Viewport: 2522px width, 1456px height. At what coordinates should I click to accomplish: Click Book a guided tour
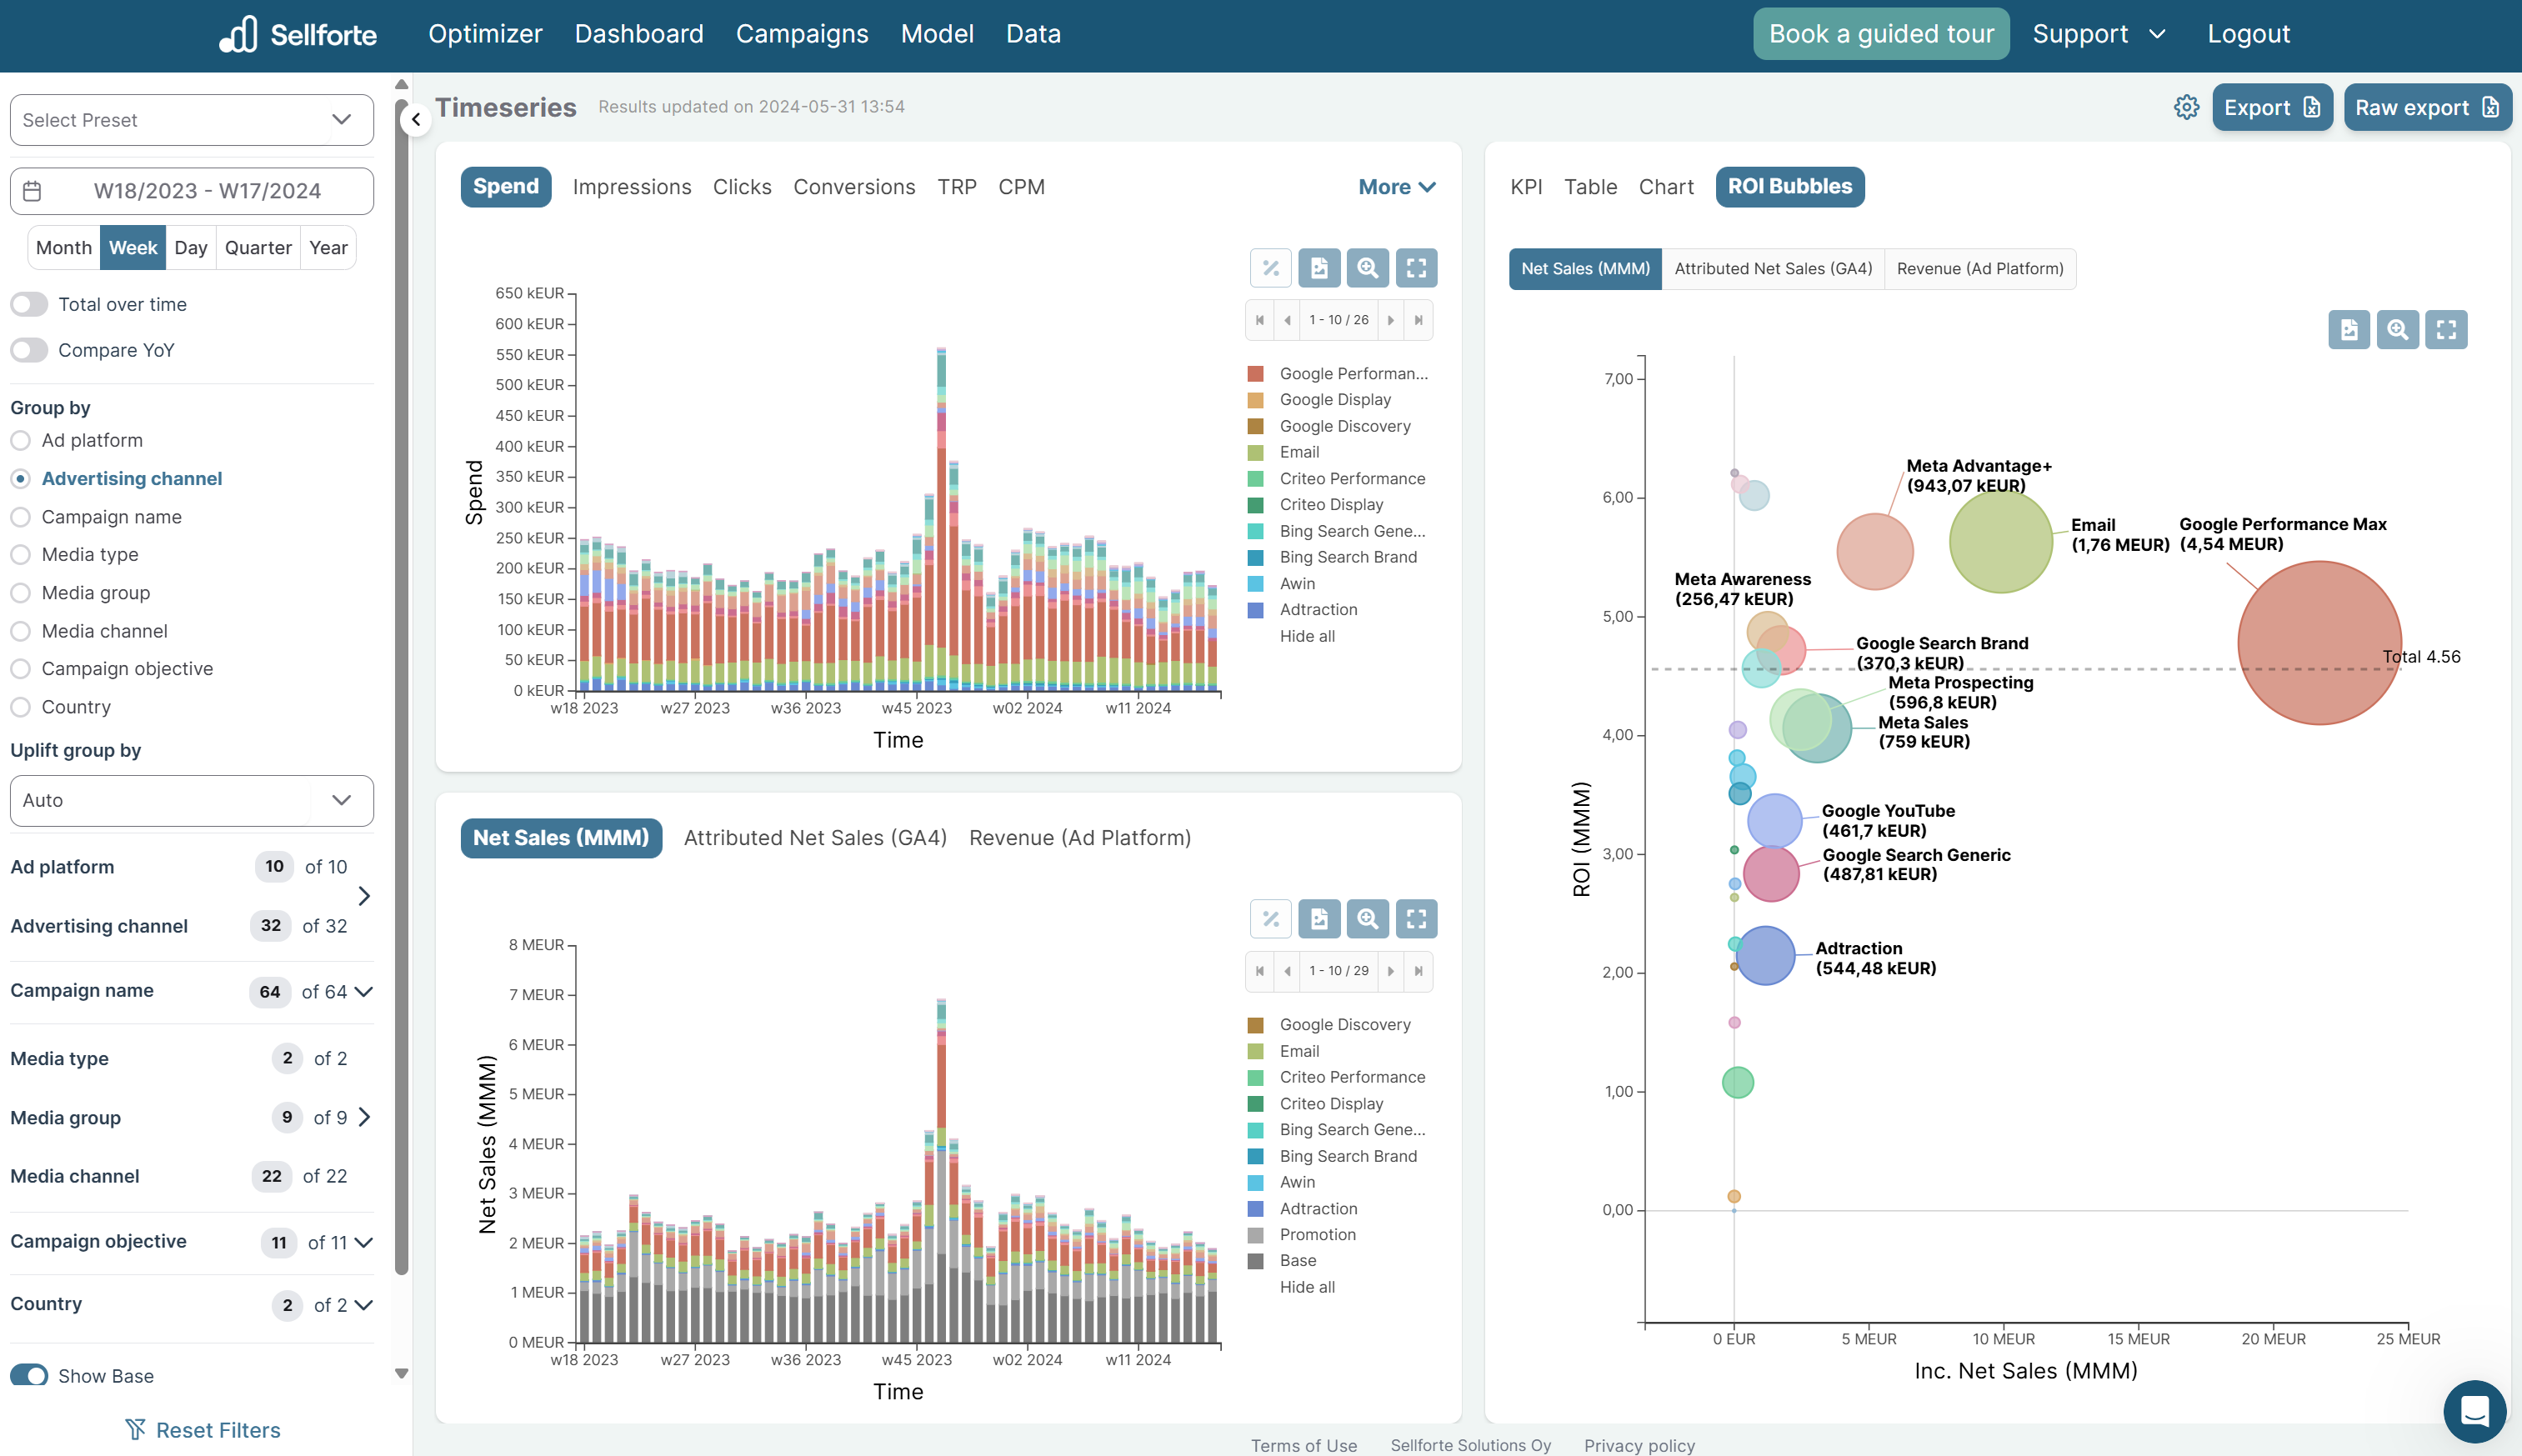(1881, 34)
